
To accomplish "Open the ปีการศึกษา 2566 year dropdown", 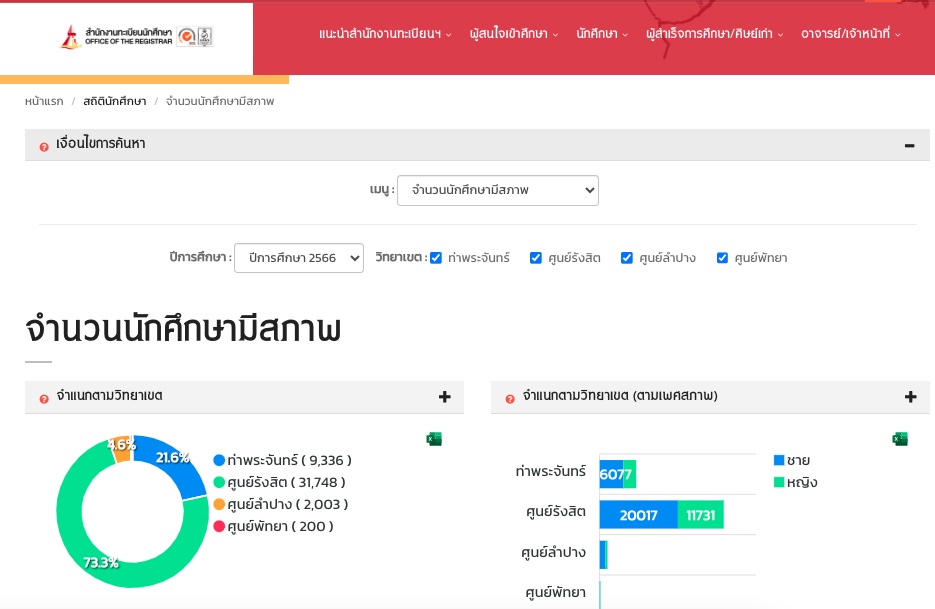I will coord(298,258).
